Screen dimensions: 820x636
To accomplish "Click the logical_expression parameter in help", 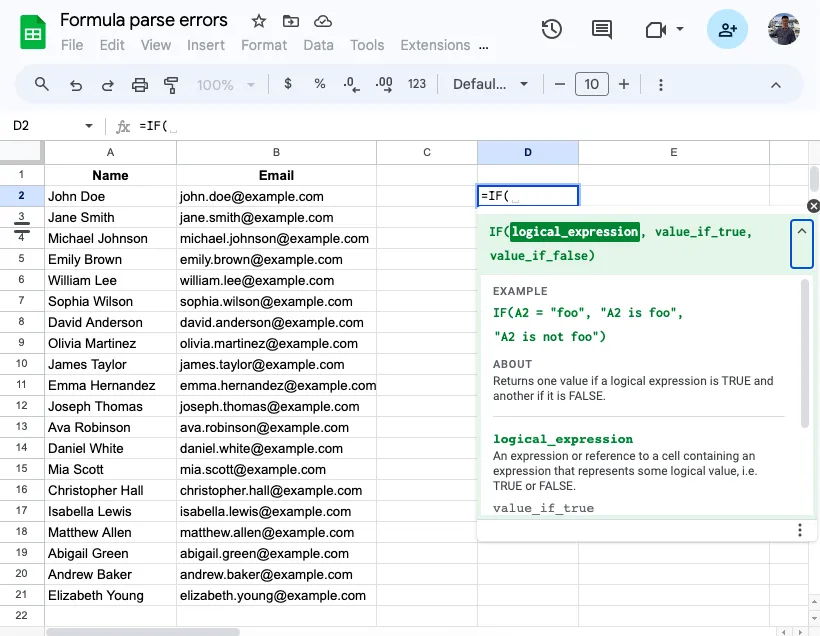I will click(575, 232).
